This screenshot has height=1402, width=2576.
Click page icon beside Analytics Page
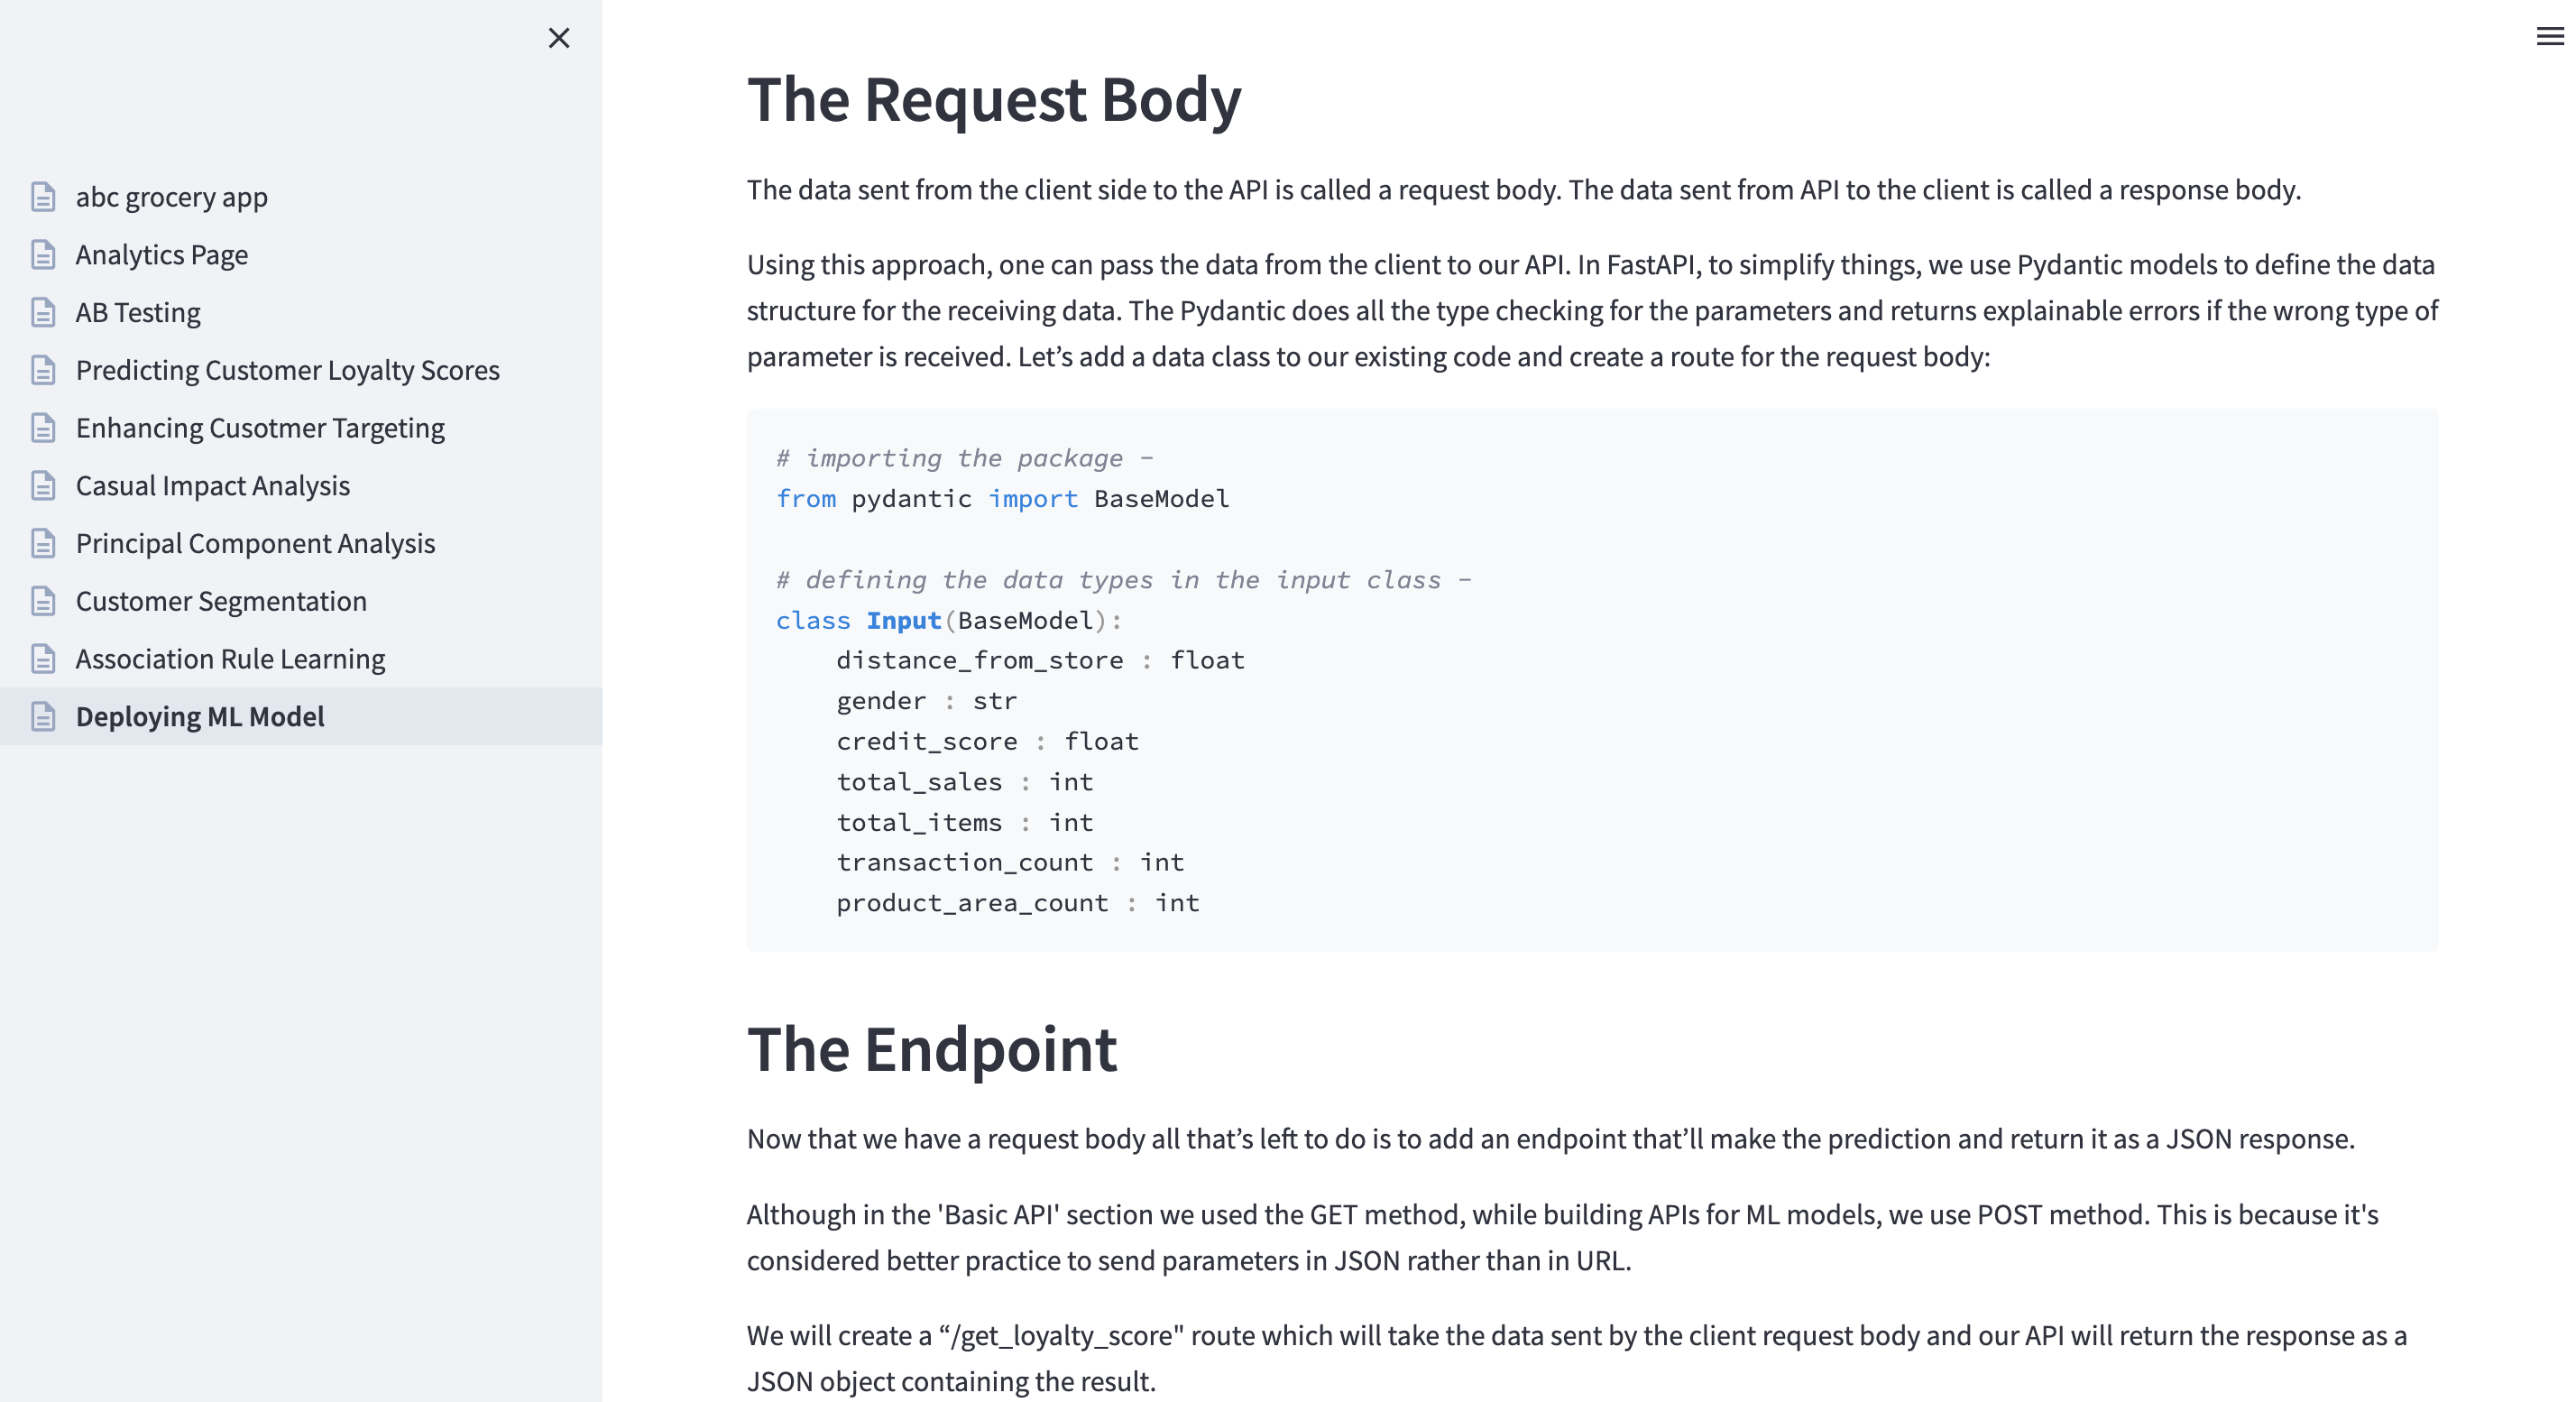coord(43,255)
